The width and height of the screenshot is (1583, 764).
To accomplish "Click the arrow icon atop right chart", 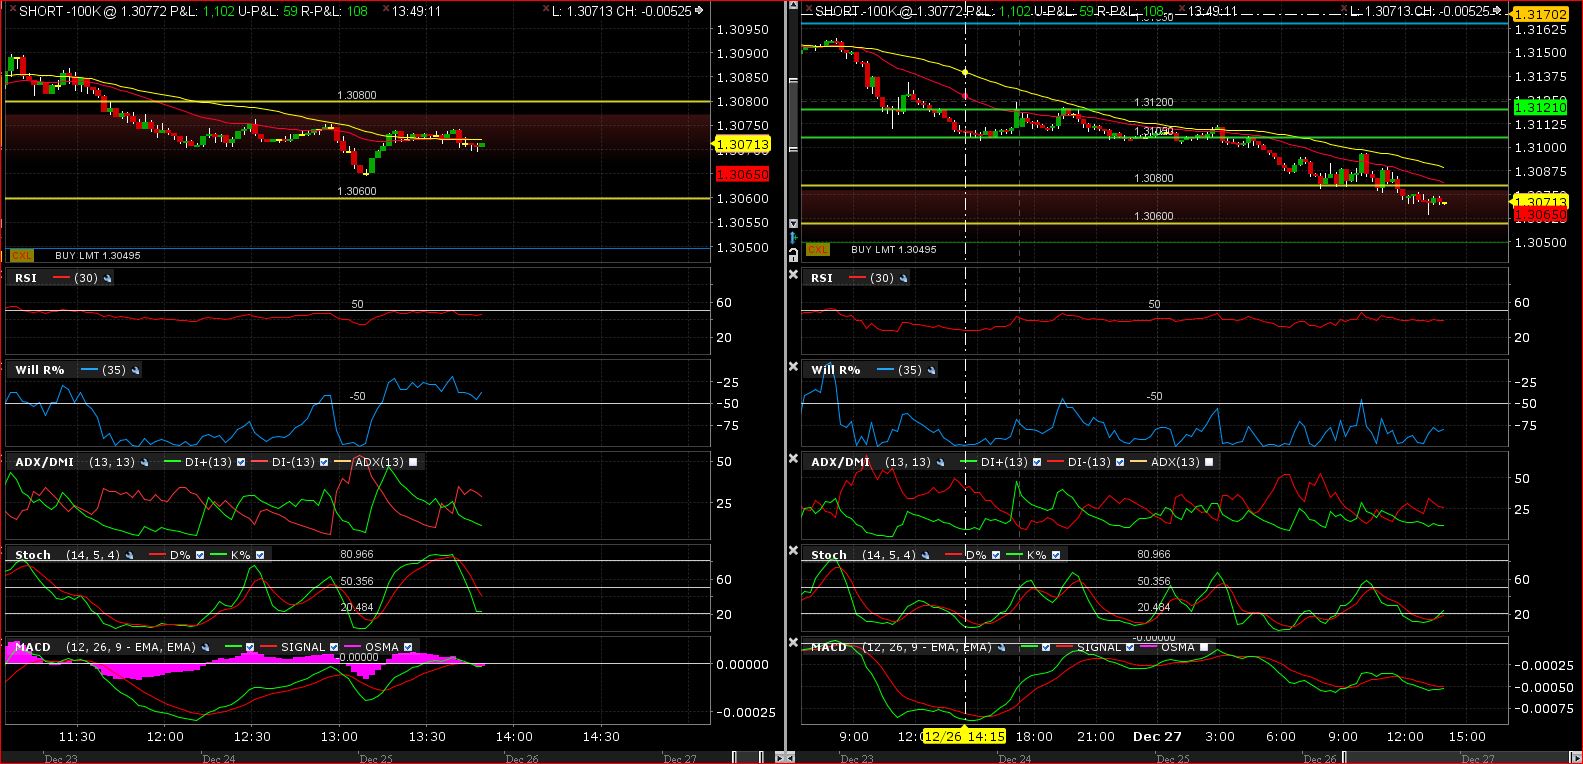I will point(1498,11).
